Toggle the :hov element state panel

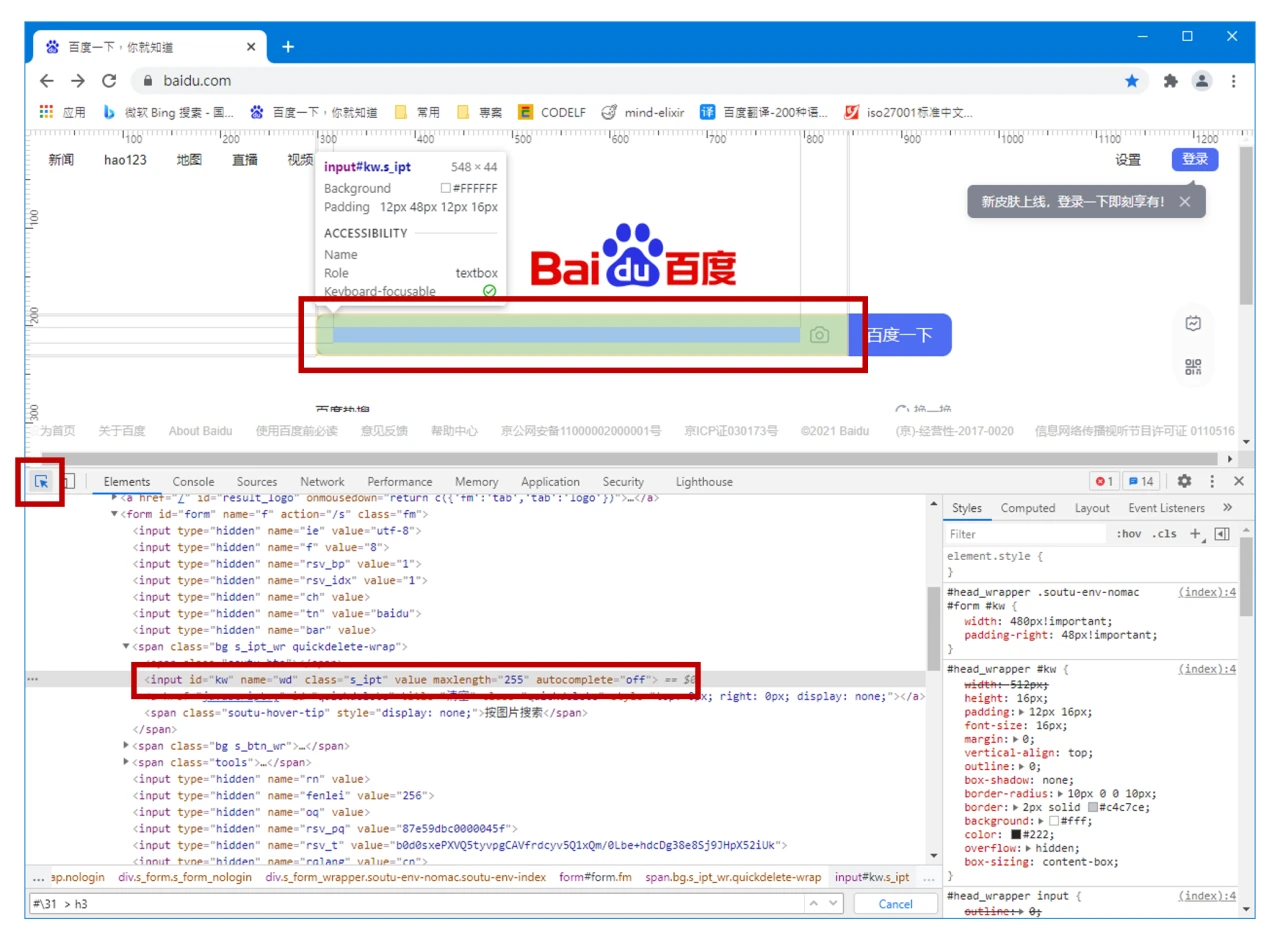coord(1128,535)
